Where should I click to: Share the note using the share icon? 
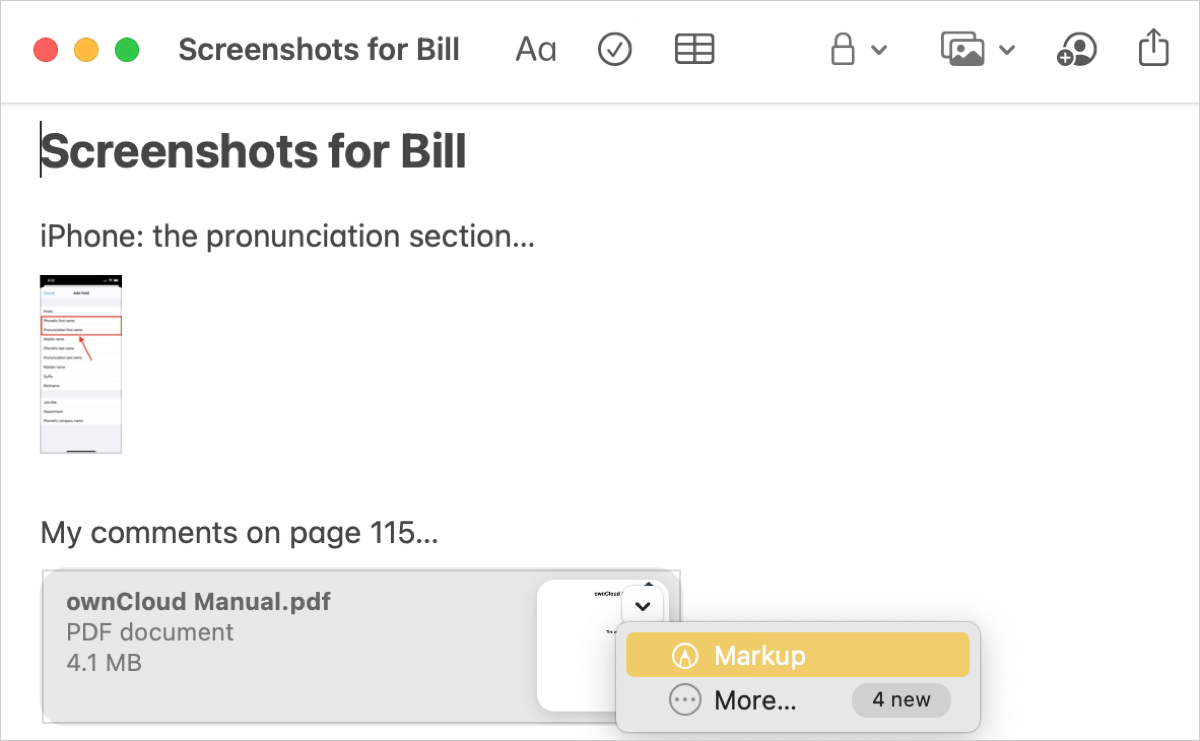[1153, 48]
